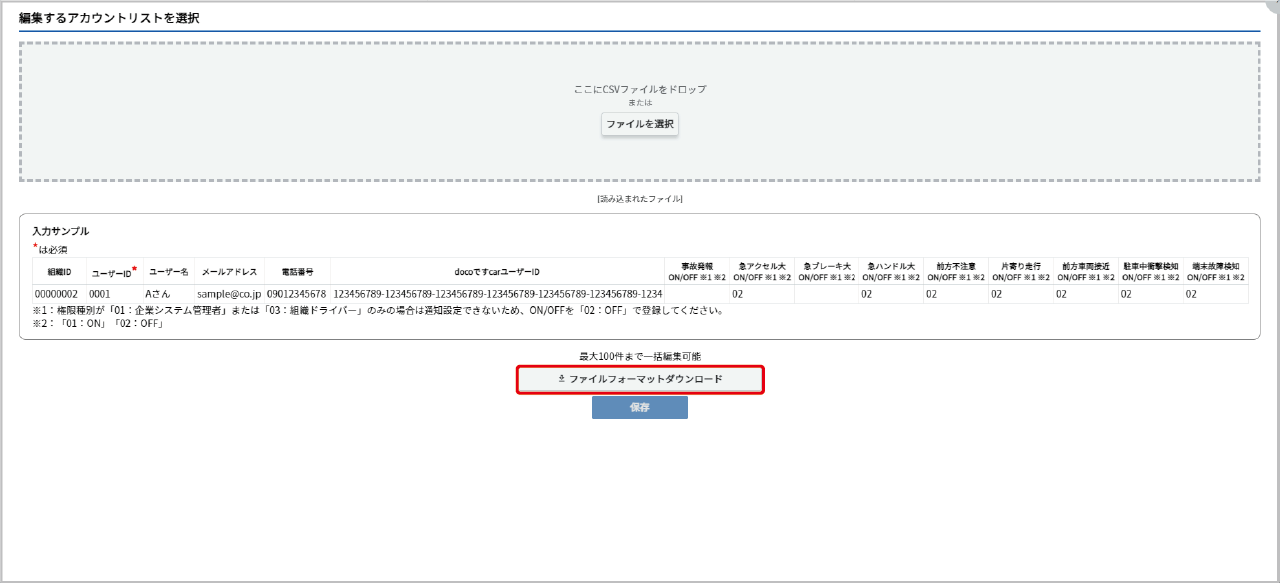Image resolution: width=1280 pixels, height=583 pixels.
Task: Select the 急ブレーキ大 column header
Action: click(x=826, y=272)
